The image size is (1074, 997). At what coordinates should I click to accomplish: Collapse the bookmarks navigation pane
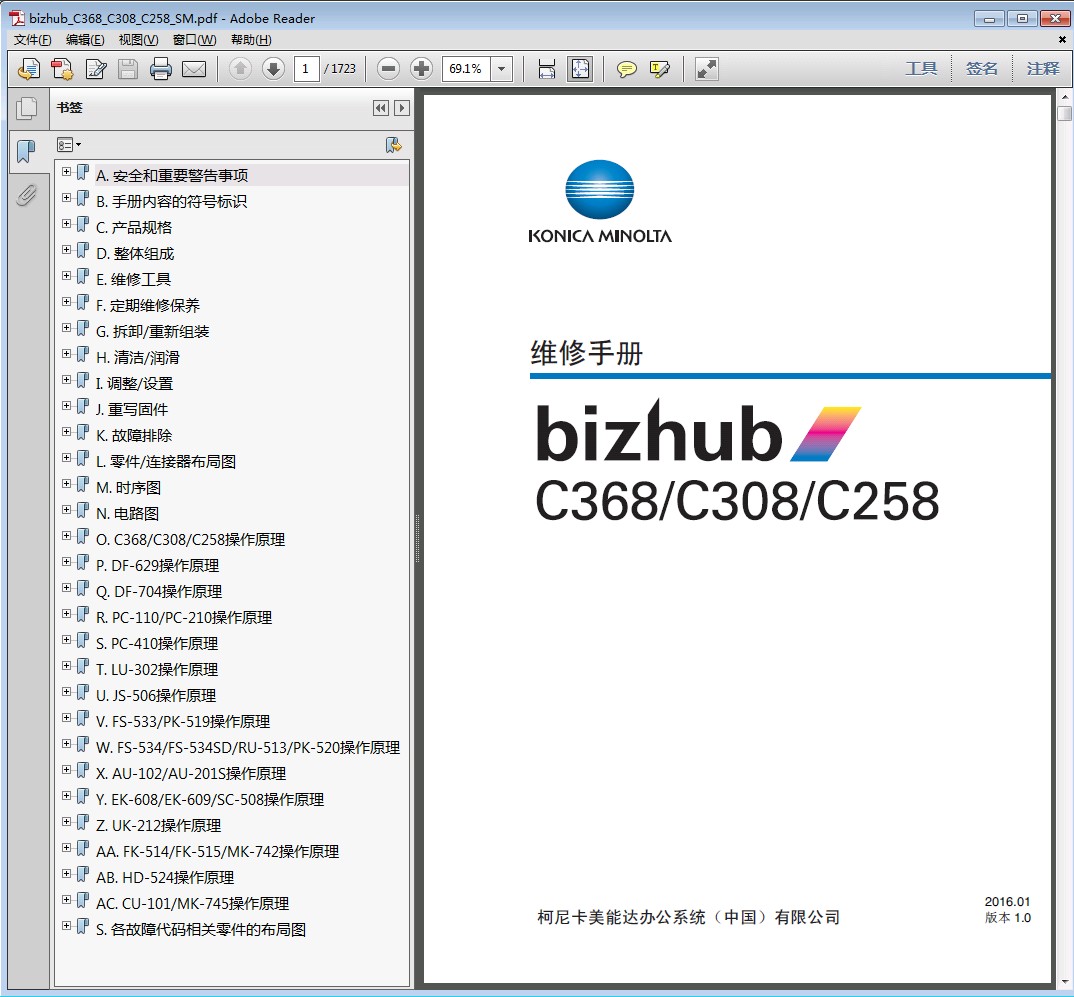[x=381, y=108]
